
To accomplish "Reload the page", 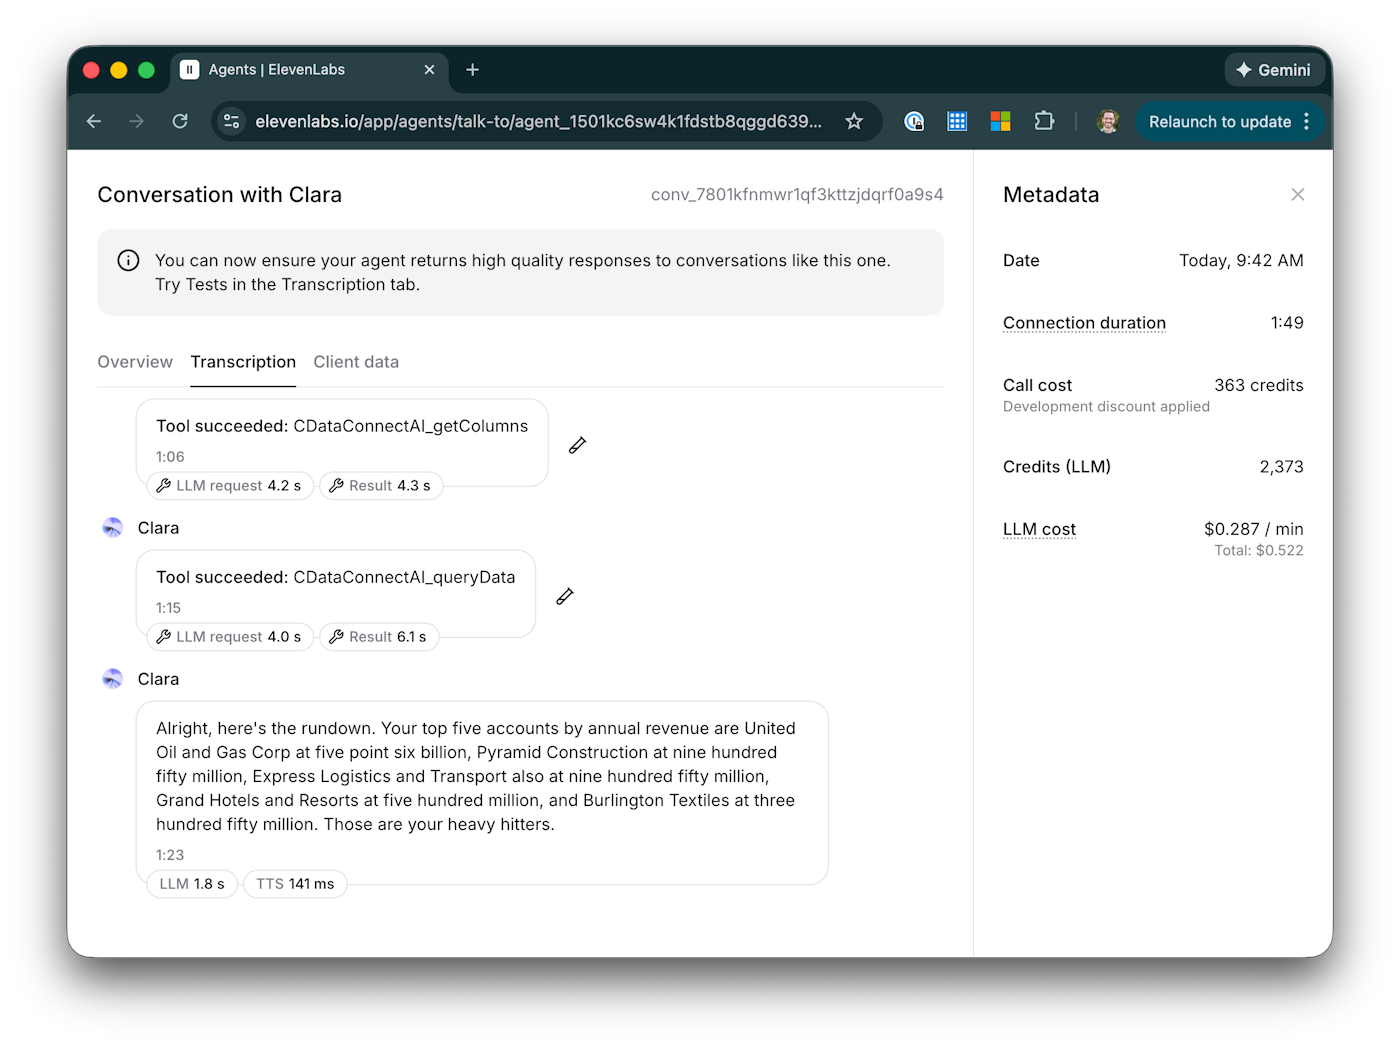I will point(180,122).
